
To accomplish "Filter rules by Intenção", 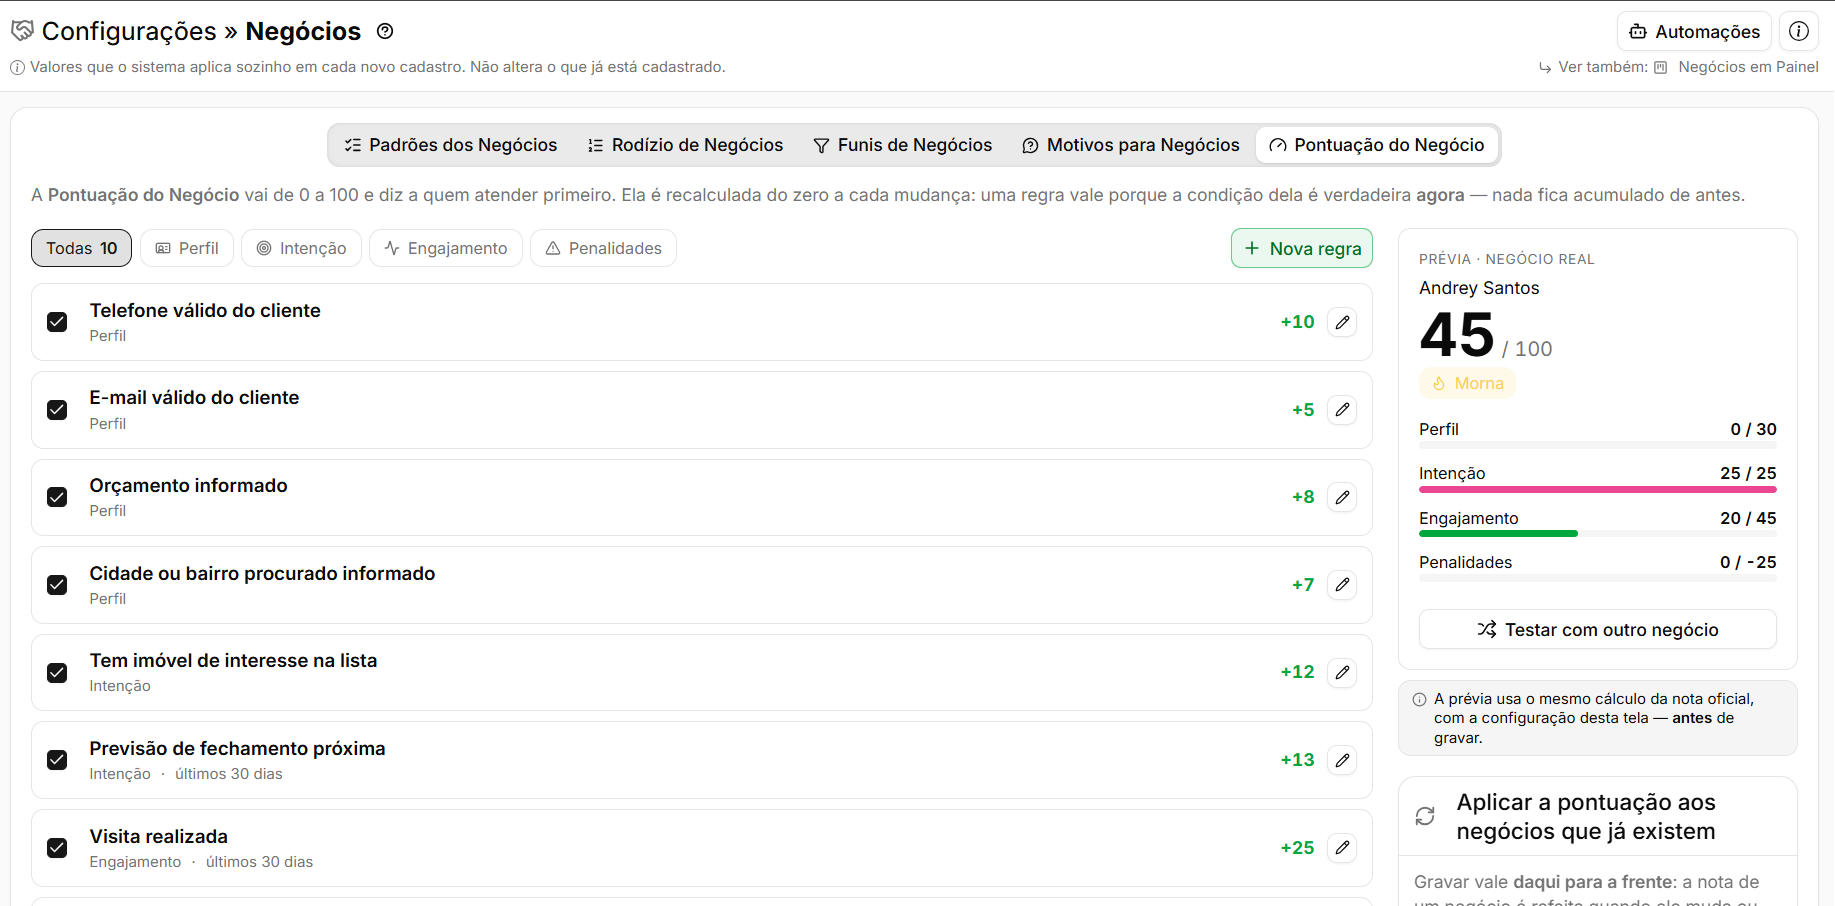I will coord(301,248).
